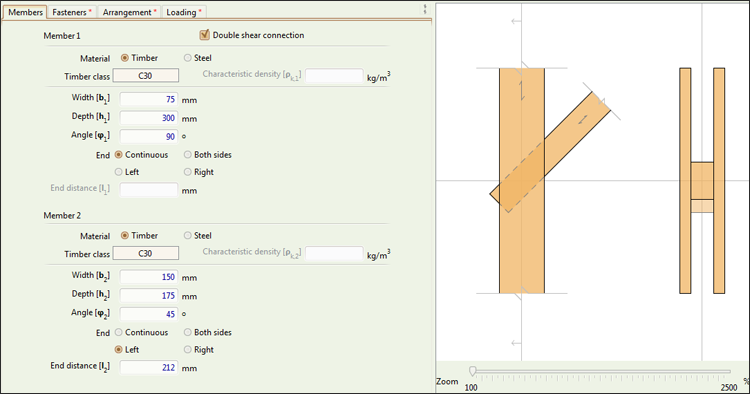Open Member 2 Timber class C30 selector
The height and width of the screenshot is (394, 750).
[x=146, y=253]
